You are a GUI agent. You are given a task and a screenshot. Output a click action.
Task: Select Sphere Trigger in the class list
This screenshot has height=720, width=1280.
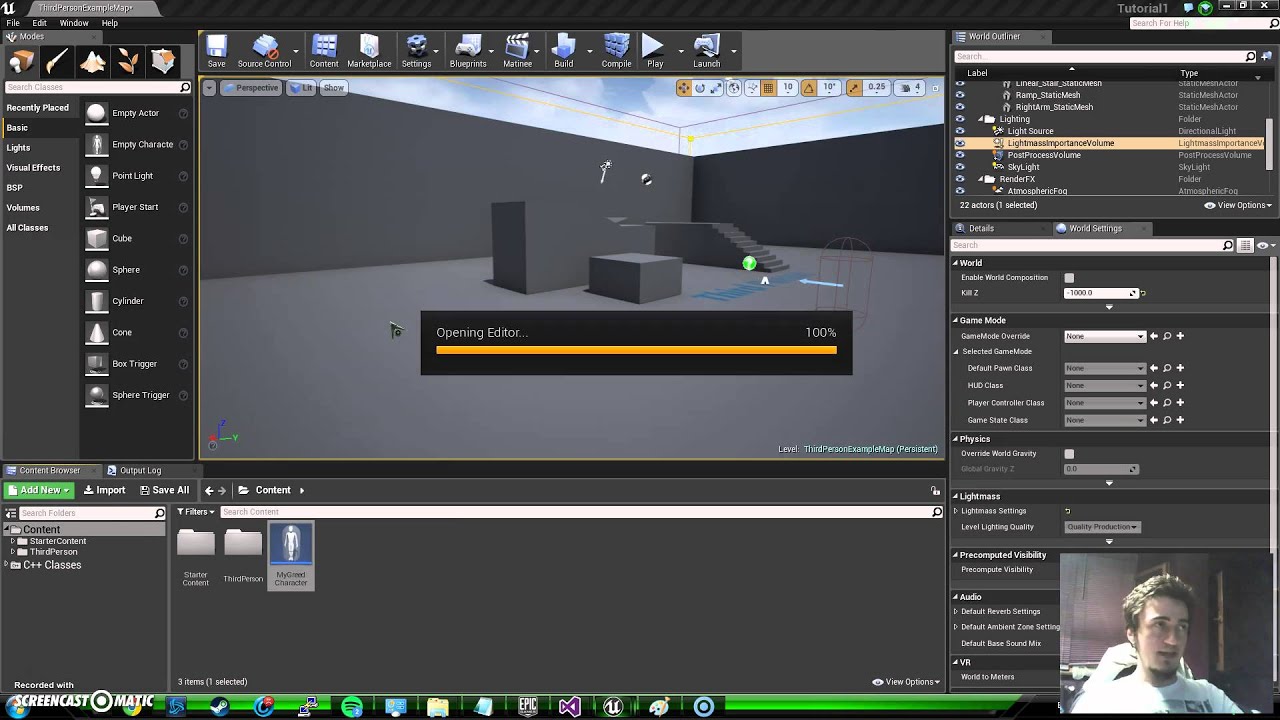137,395
